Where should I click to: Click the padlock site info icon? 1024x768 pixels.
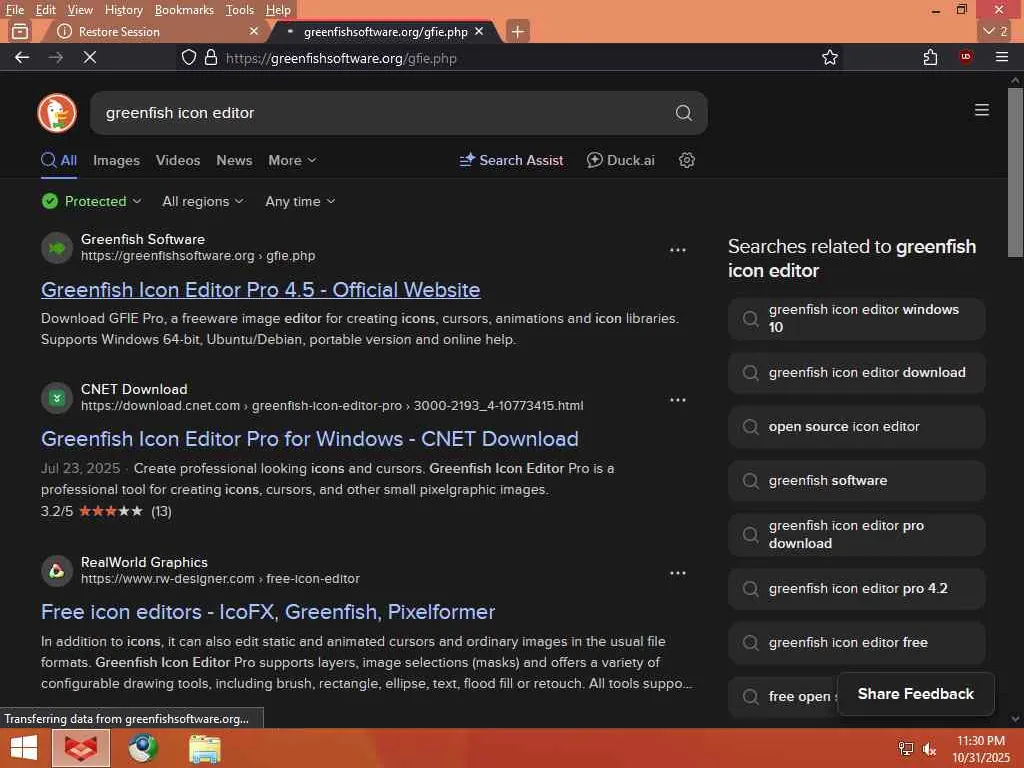pos(210,57)
